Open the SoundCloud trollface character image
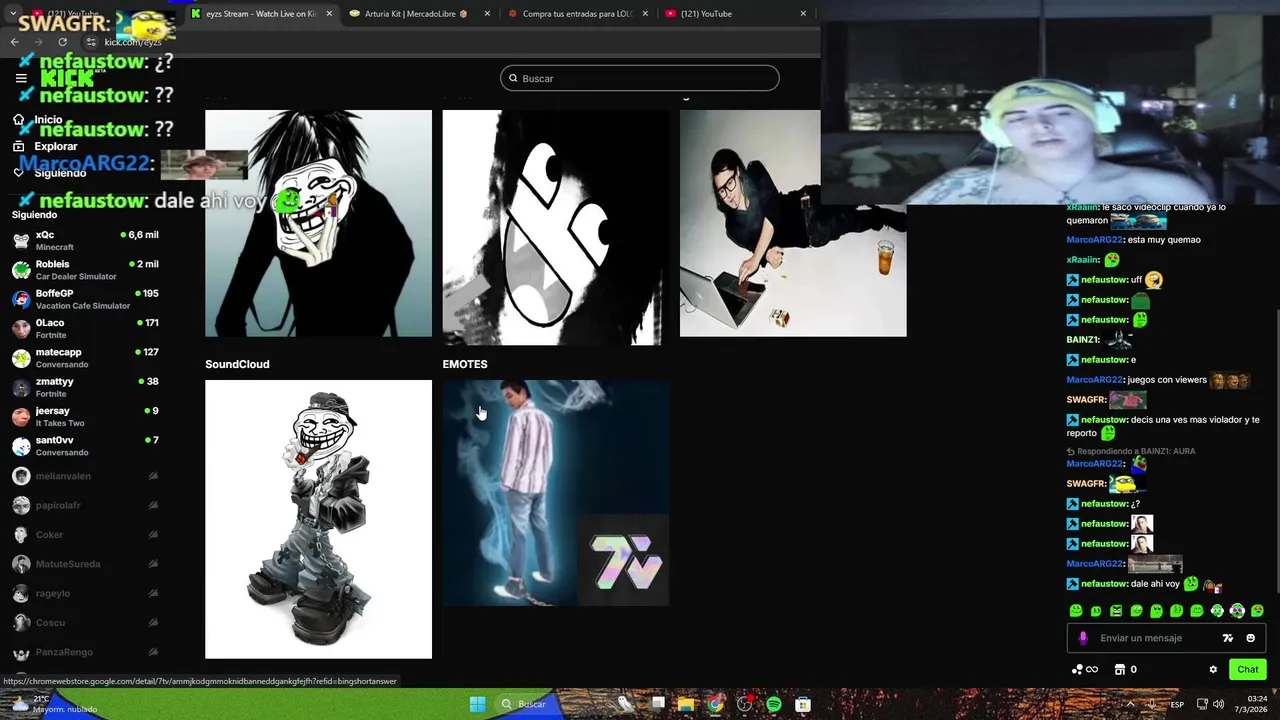This screenshot has width=1280, height=720. [318, 519]
